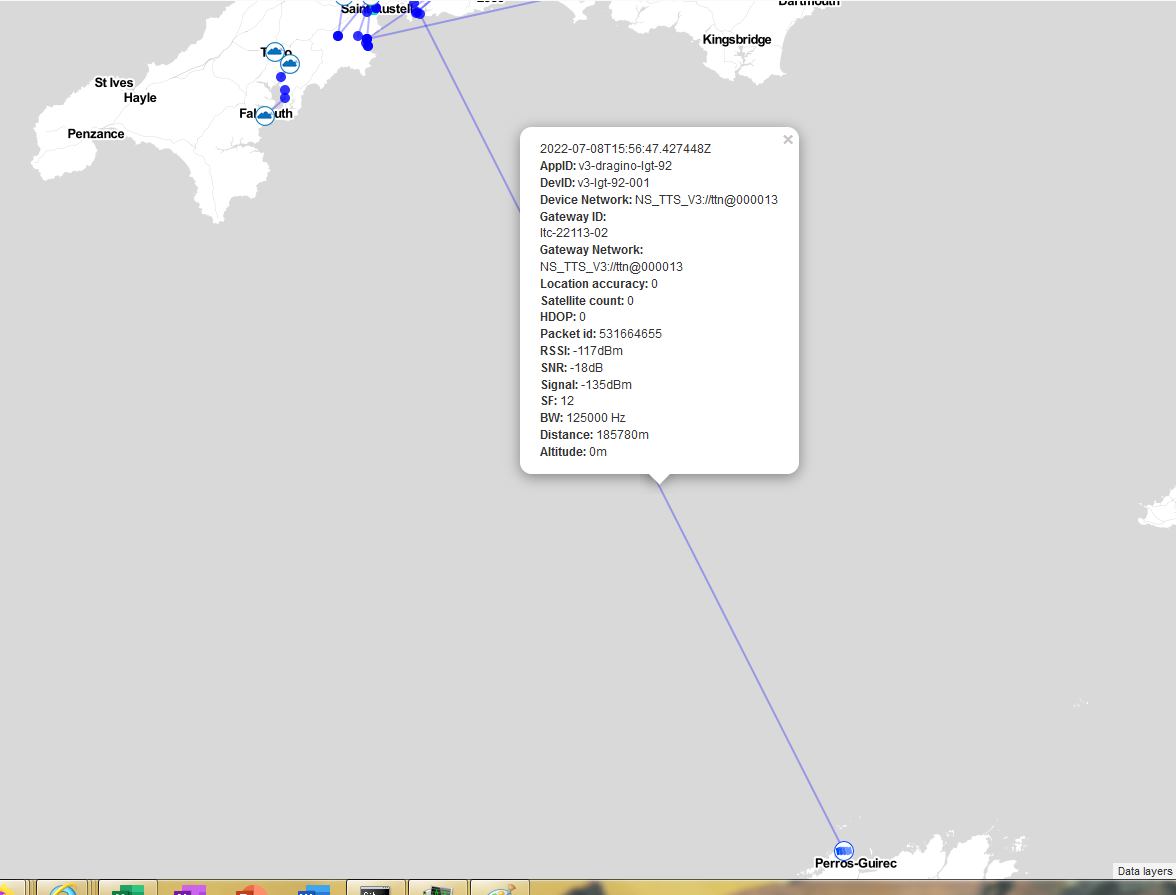
Task: Open the Data layers control
Action: tap(1144, 871)
